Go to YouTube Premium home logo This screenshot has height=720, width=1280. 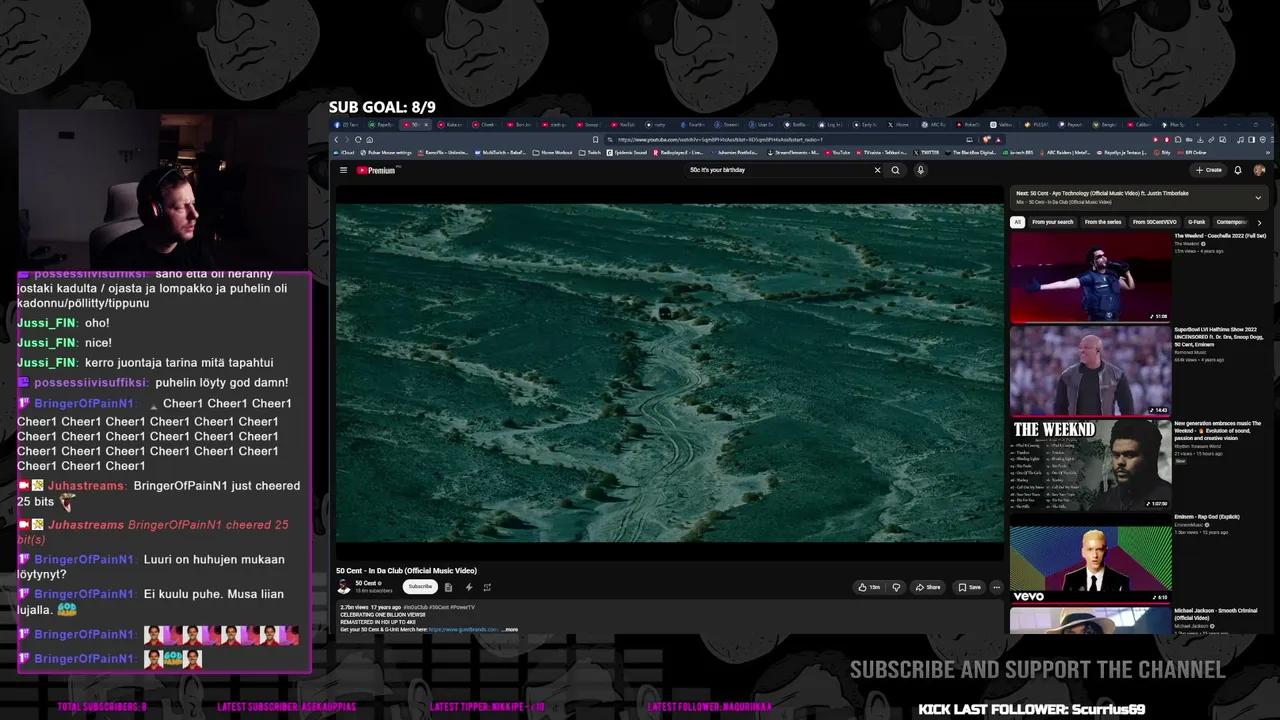(378, 170)
